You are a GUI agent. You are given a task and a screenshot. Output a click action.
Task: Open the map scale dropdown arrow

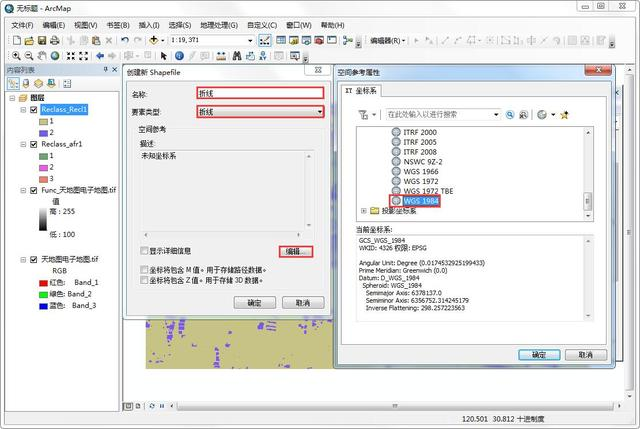click(250, 40)
